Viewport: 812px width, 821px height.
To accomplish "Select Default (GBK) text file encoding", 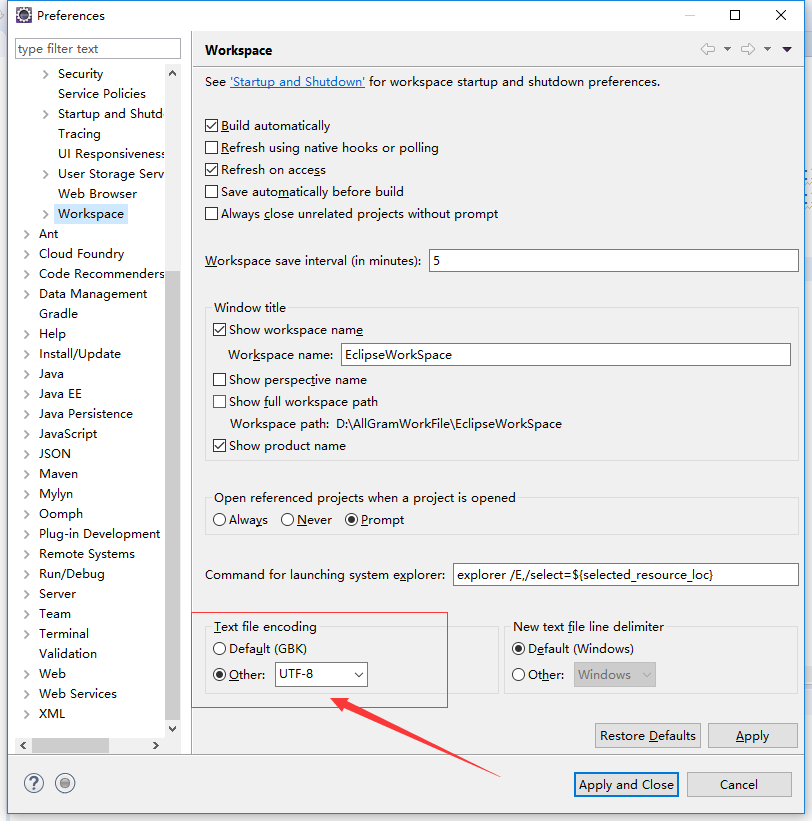I will 219,649.
